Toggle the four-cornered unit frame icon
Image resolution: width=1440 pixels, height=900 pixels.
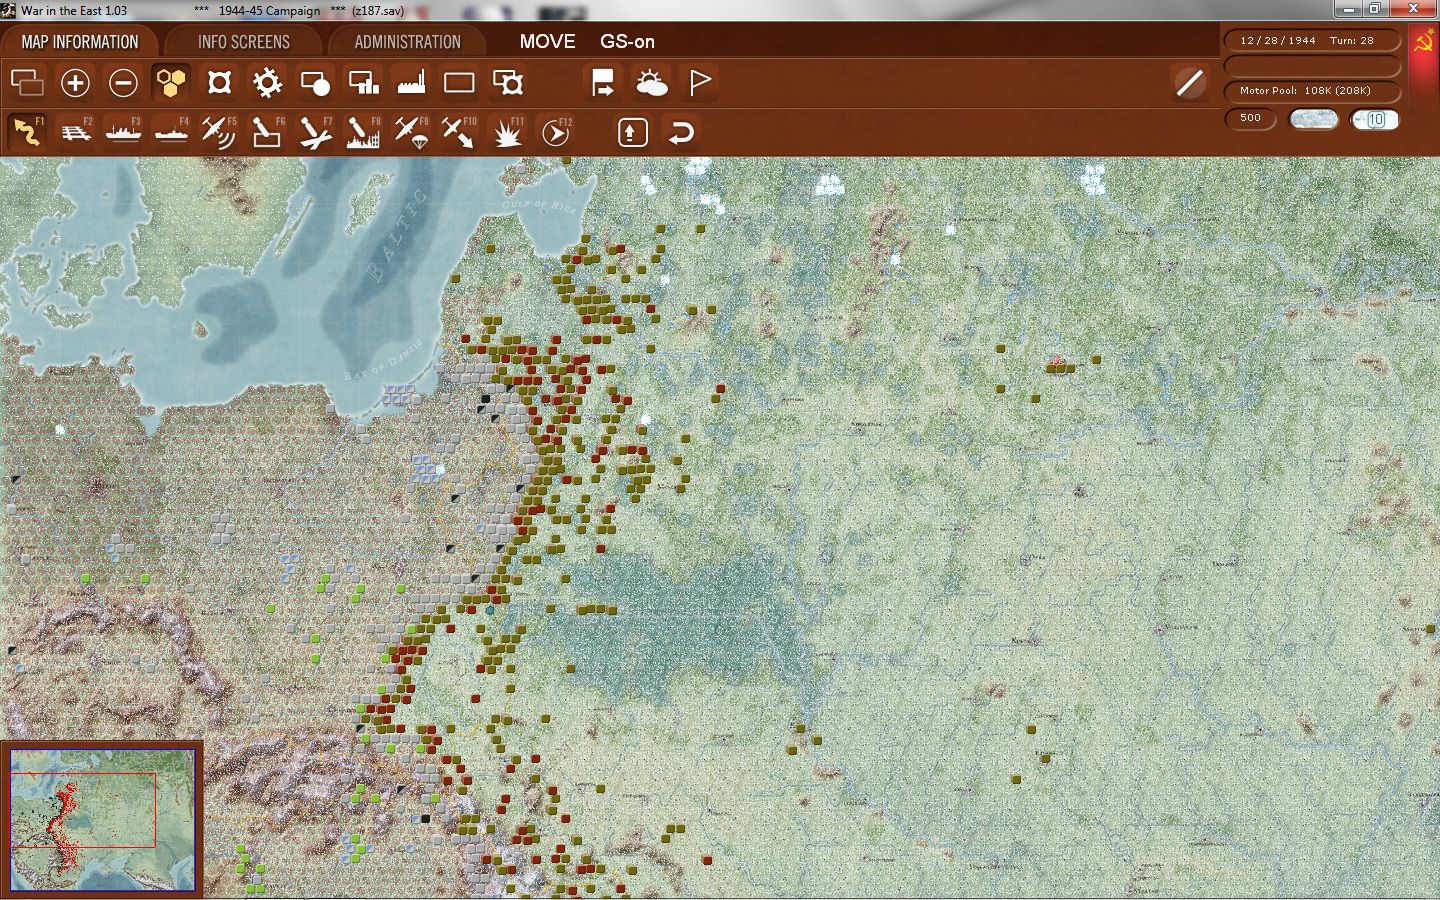[x=219, y=83]
